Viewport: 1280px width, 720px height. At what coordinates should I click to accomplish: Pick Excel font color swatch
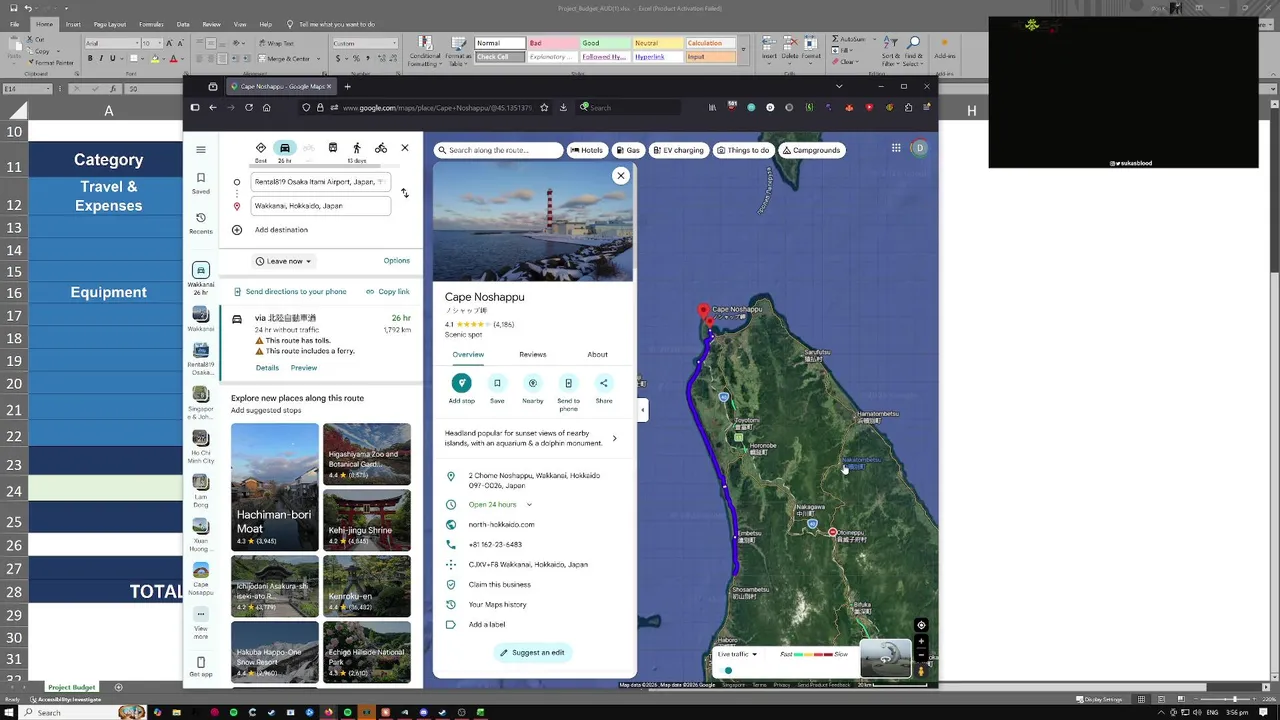coord(173,59)
